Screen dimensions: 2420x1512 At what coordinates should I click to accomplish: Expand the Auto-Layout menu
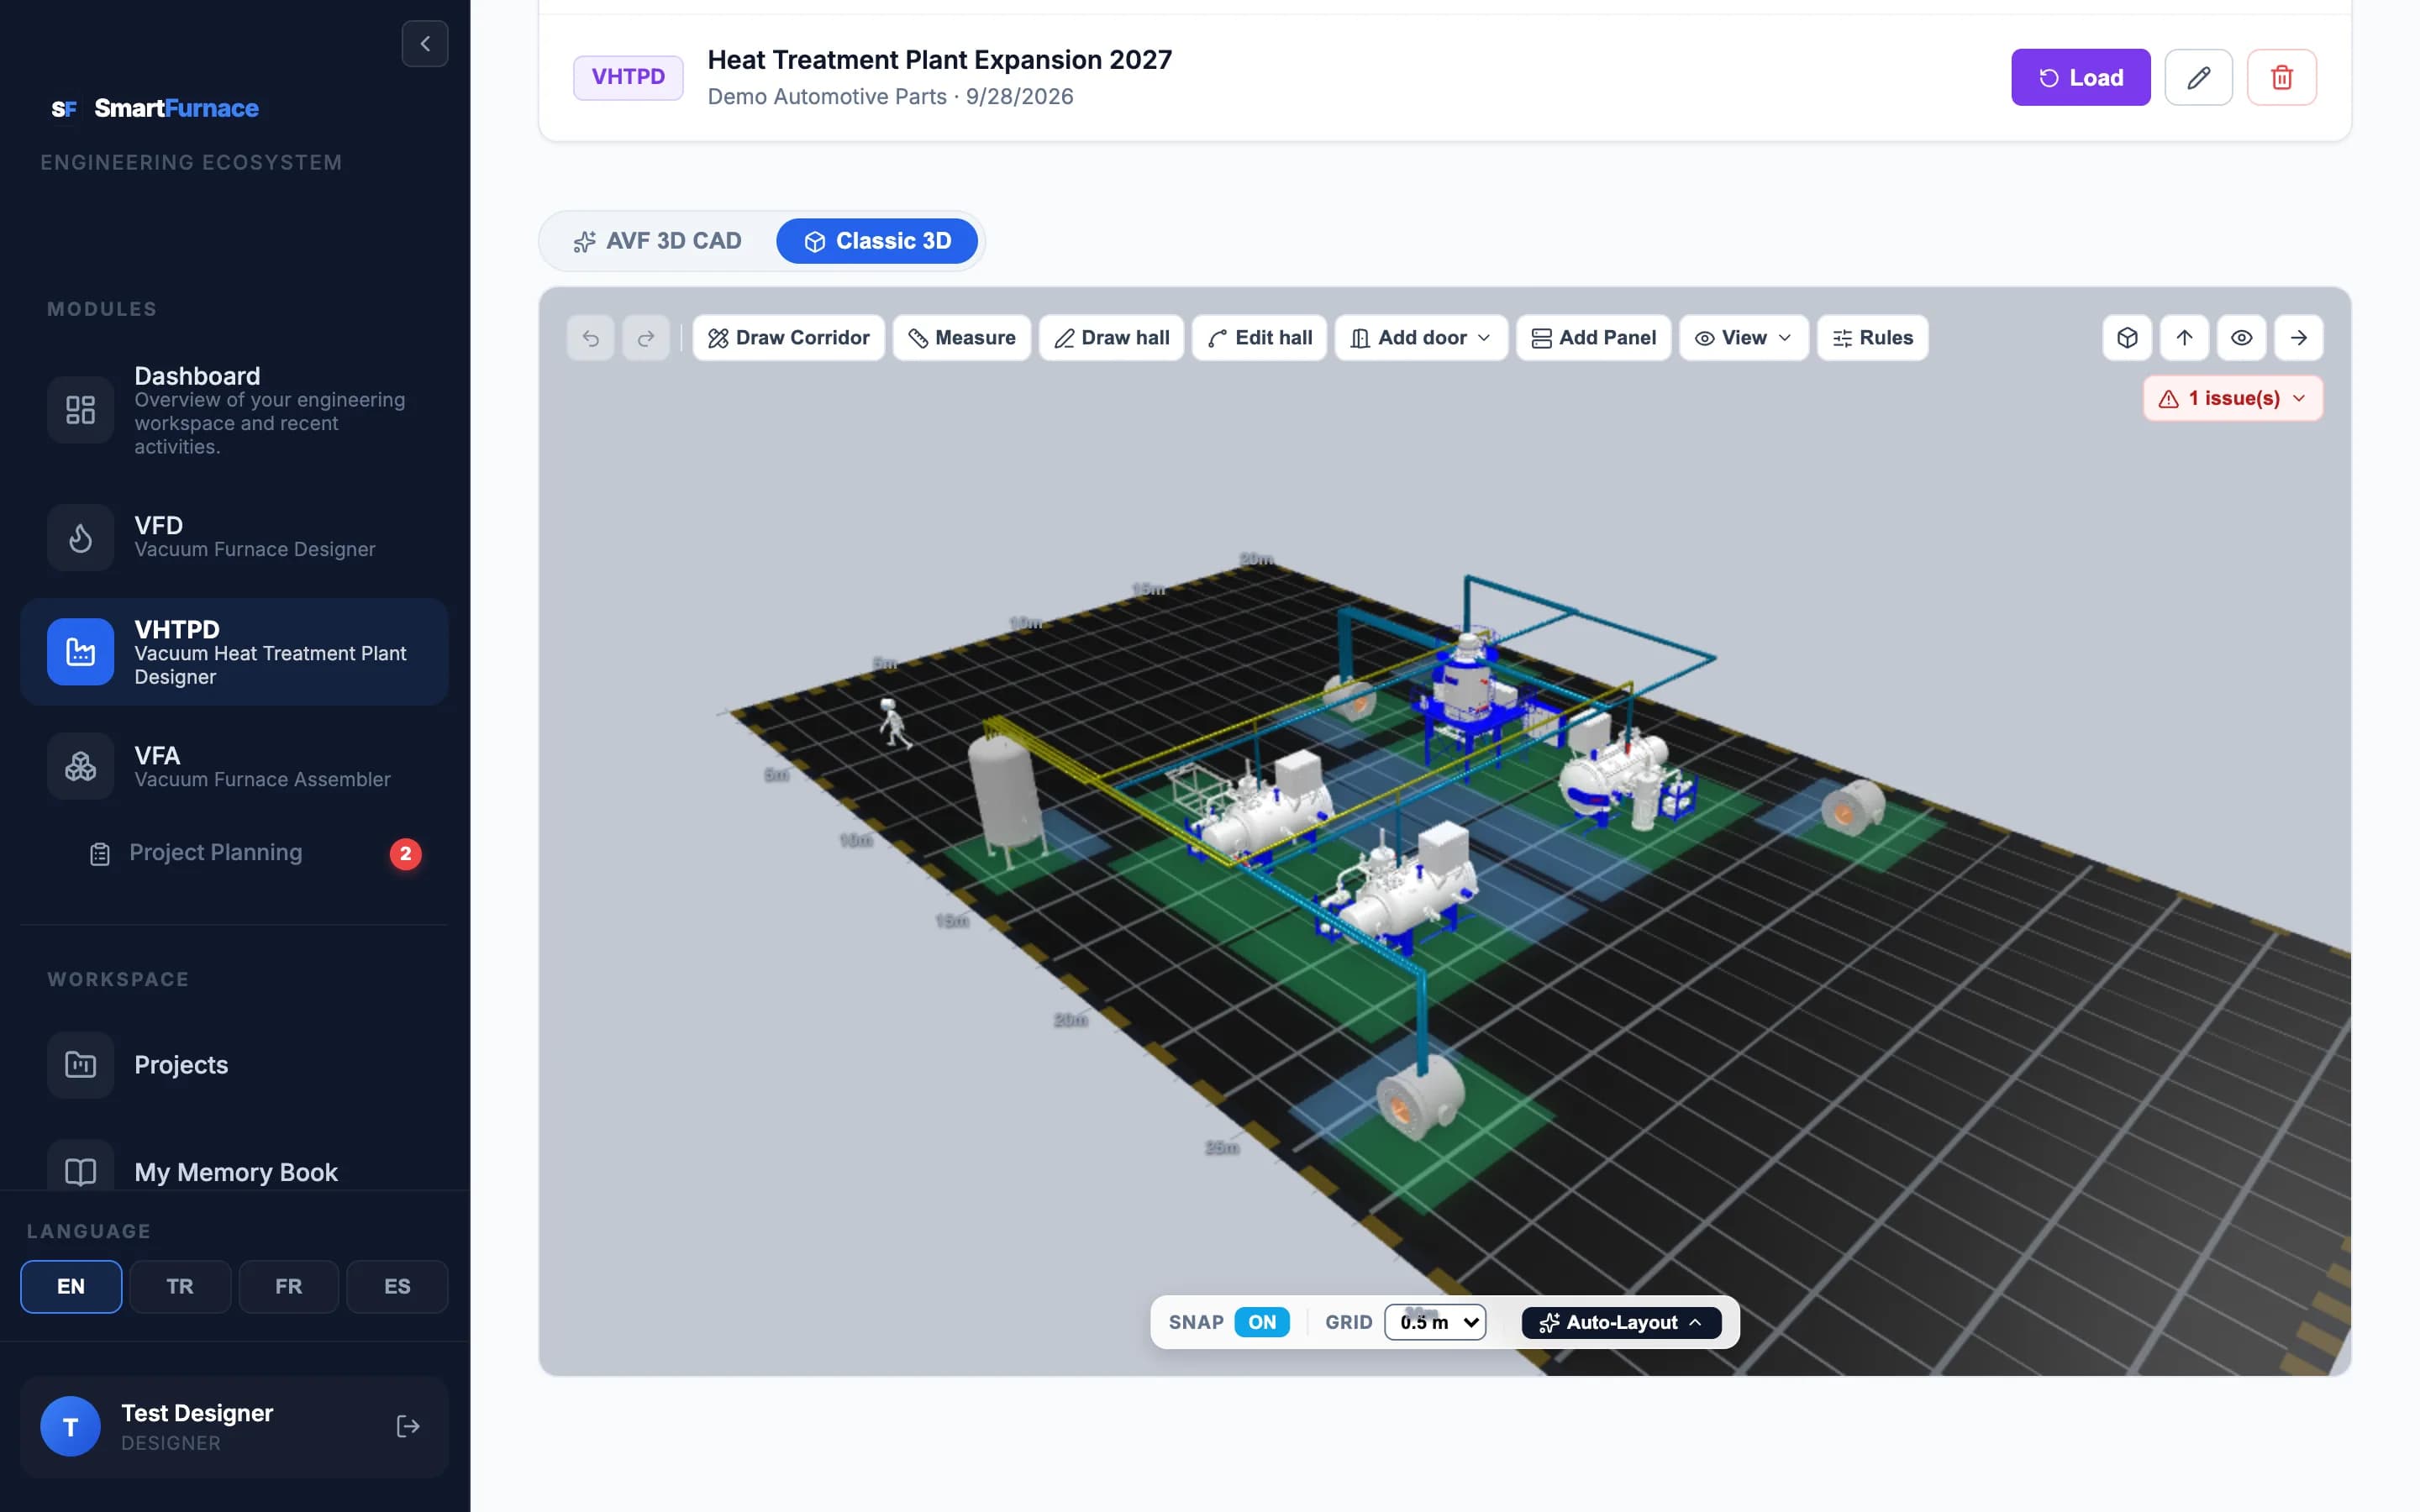(1621, 1322)
